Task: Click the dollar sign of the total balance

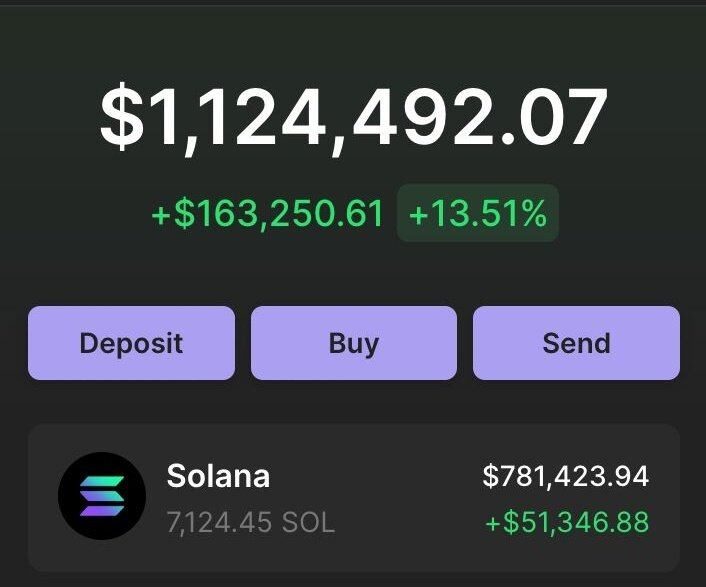Action: click(122, 118)
